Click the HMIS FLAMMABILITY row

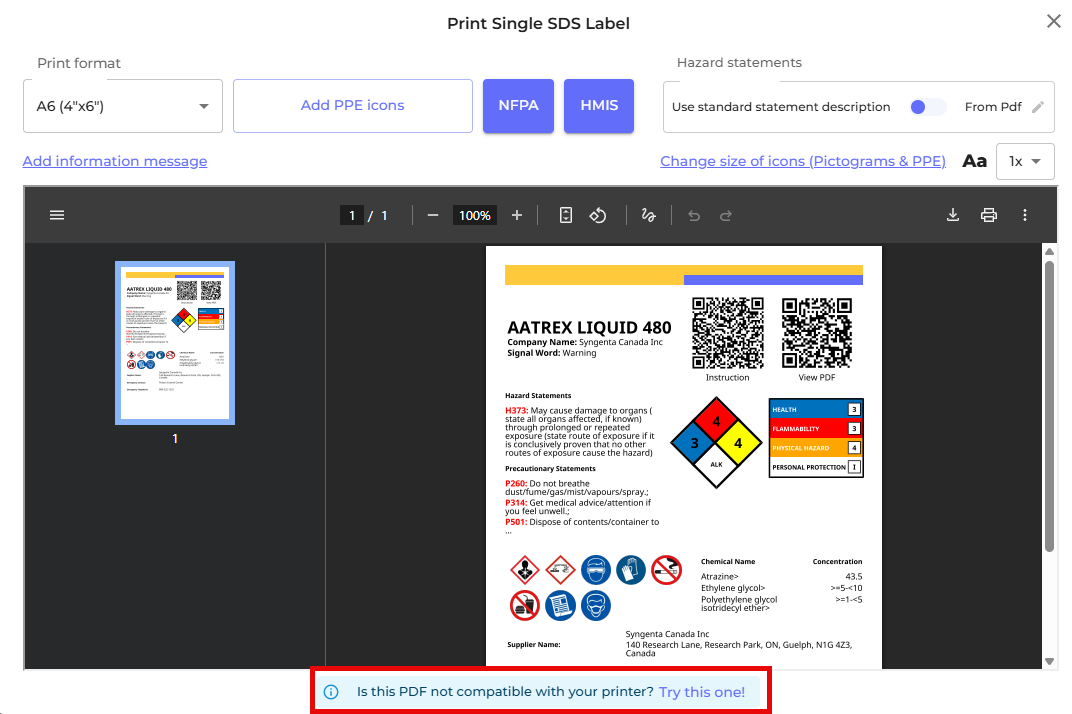tap(816, 428)
